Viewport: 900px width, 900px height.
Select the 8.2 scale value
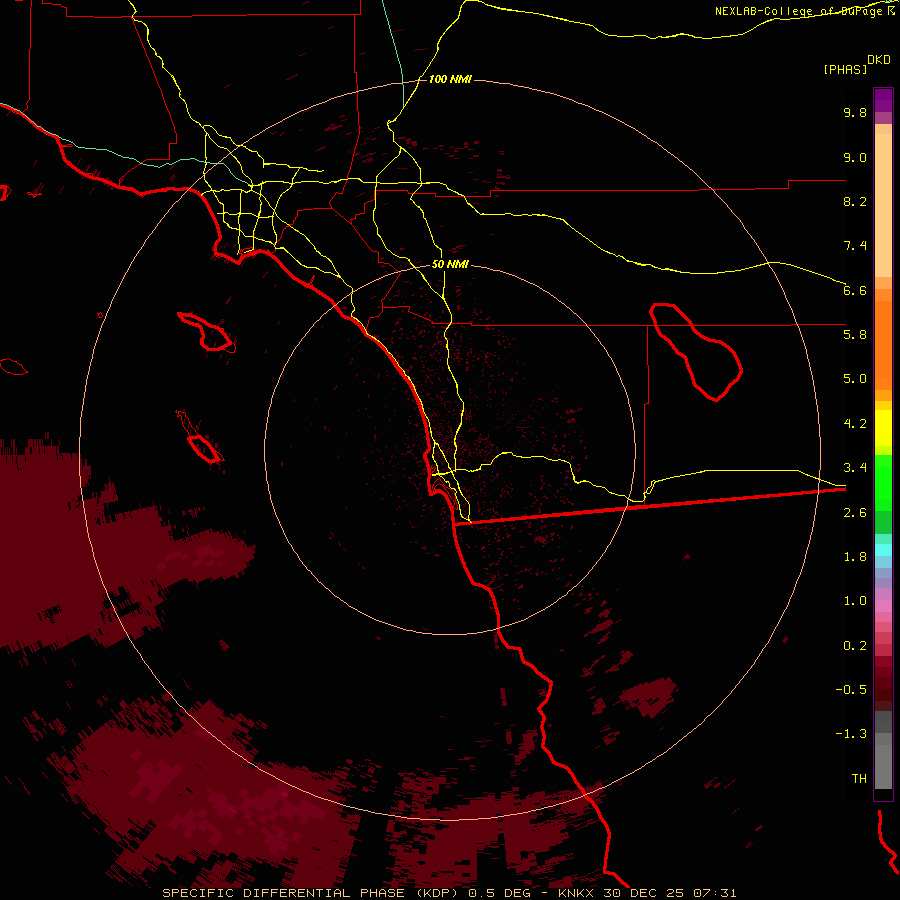(x=855, y=201)
